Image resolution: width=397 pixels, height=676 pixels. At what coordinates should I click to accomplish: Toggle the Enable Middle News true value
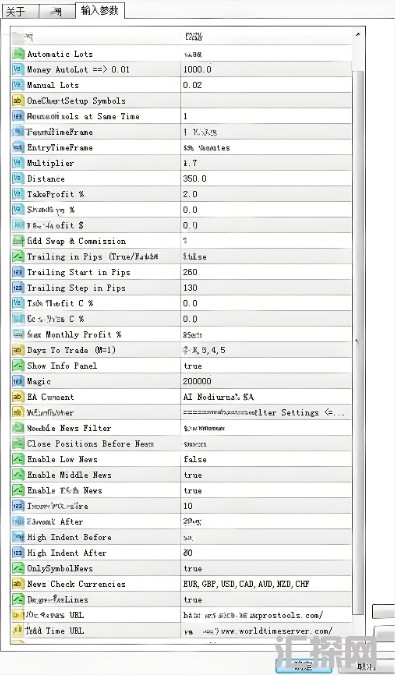pyautogui.click(x=266, y=475)
